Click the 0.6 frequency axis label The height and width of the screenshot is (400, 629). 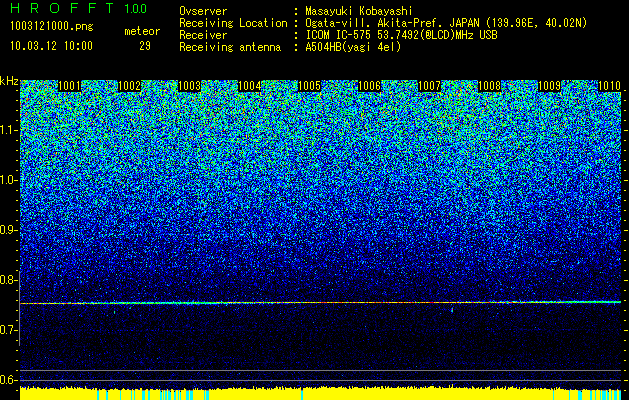coord(8,380)
